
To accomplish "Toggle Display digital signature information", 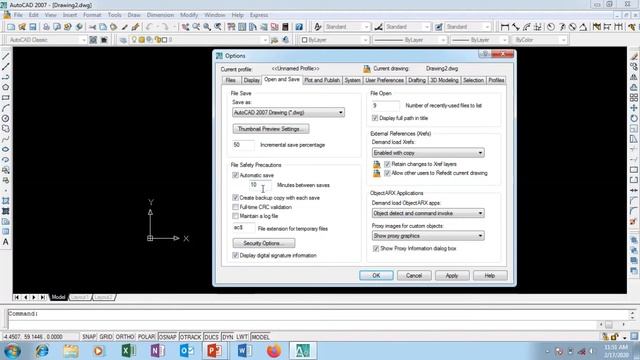I will [236, 255].
